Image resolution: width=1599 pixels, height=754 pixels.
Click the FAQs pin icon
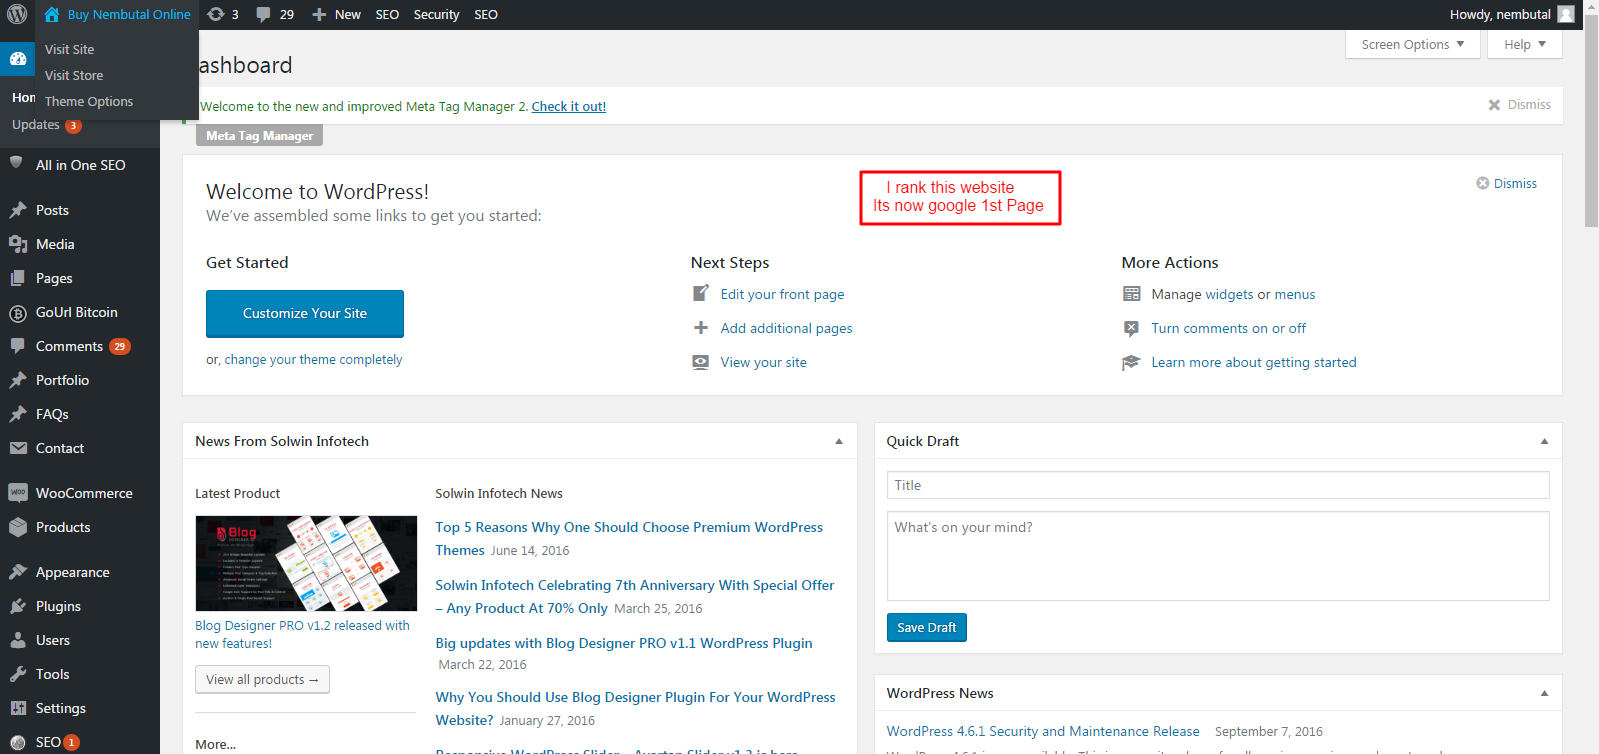tap(18, 414)
